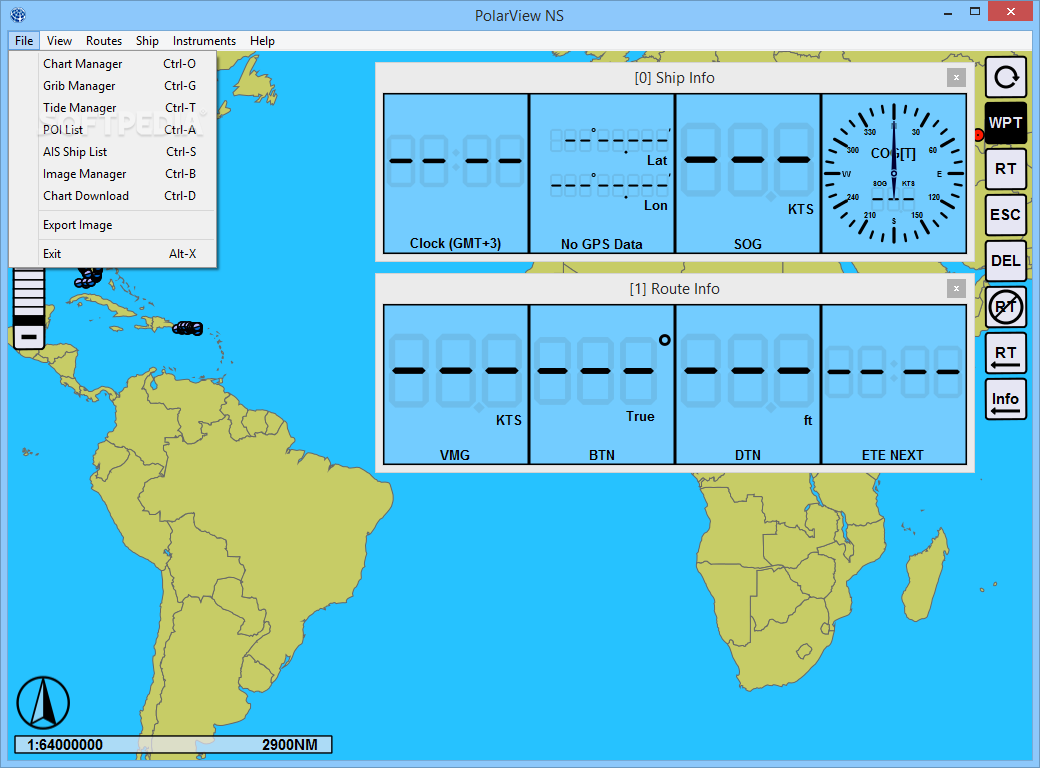Click the ETE NEXT instrument
The height and width of the screenshot is (768, 1040).
tap(893, 384)
